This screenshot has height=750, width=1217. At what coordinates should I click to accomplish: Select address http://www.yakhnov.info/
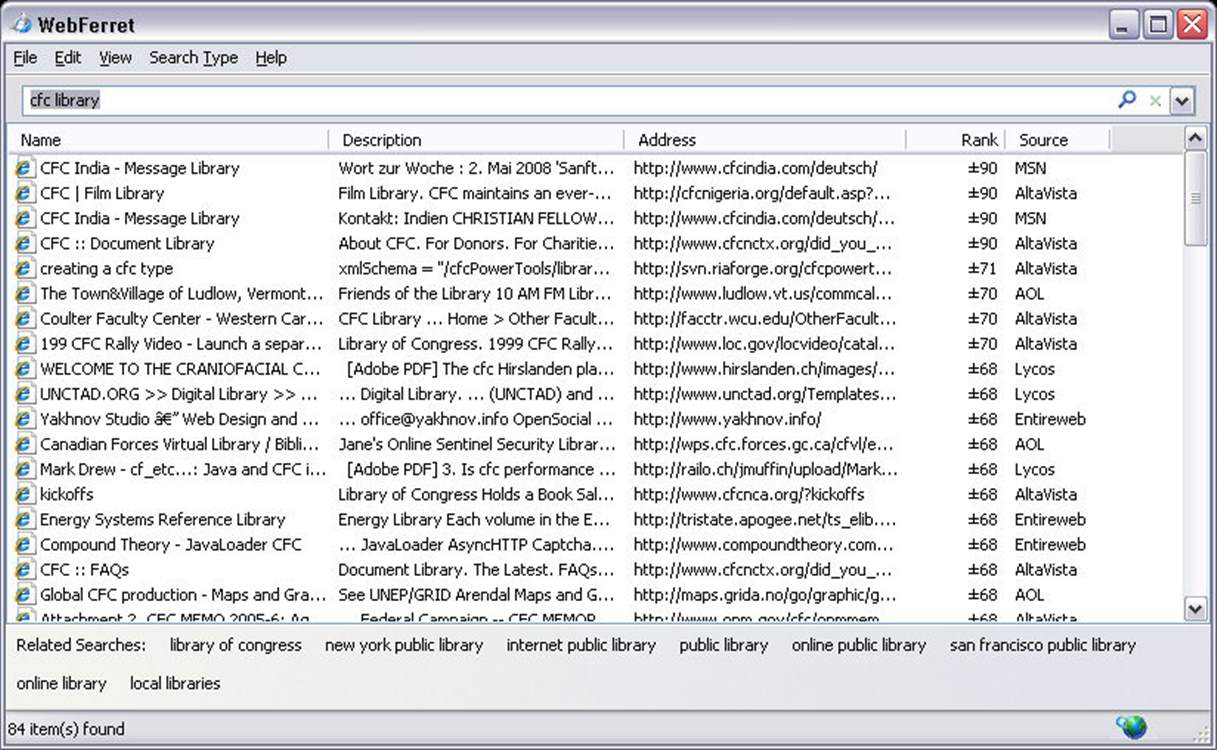pos(727,419)
